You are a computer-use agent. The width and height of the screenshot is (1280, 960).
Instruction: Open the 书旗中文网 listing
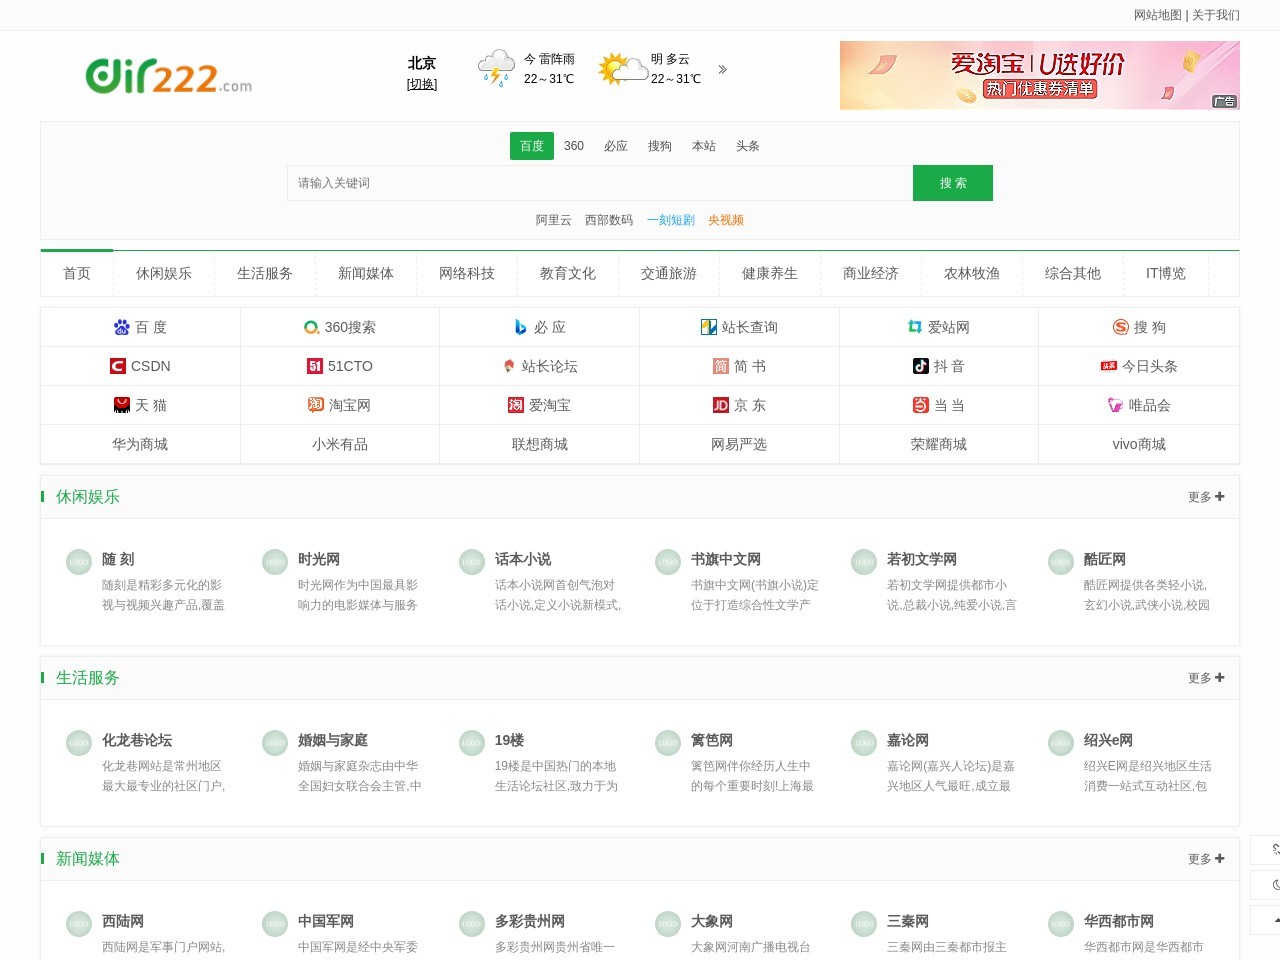[726, 559]
